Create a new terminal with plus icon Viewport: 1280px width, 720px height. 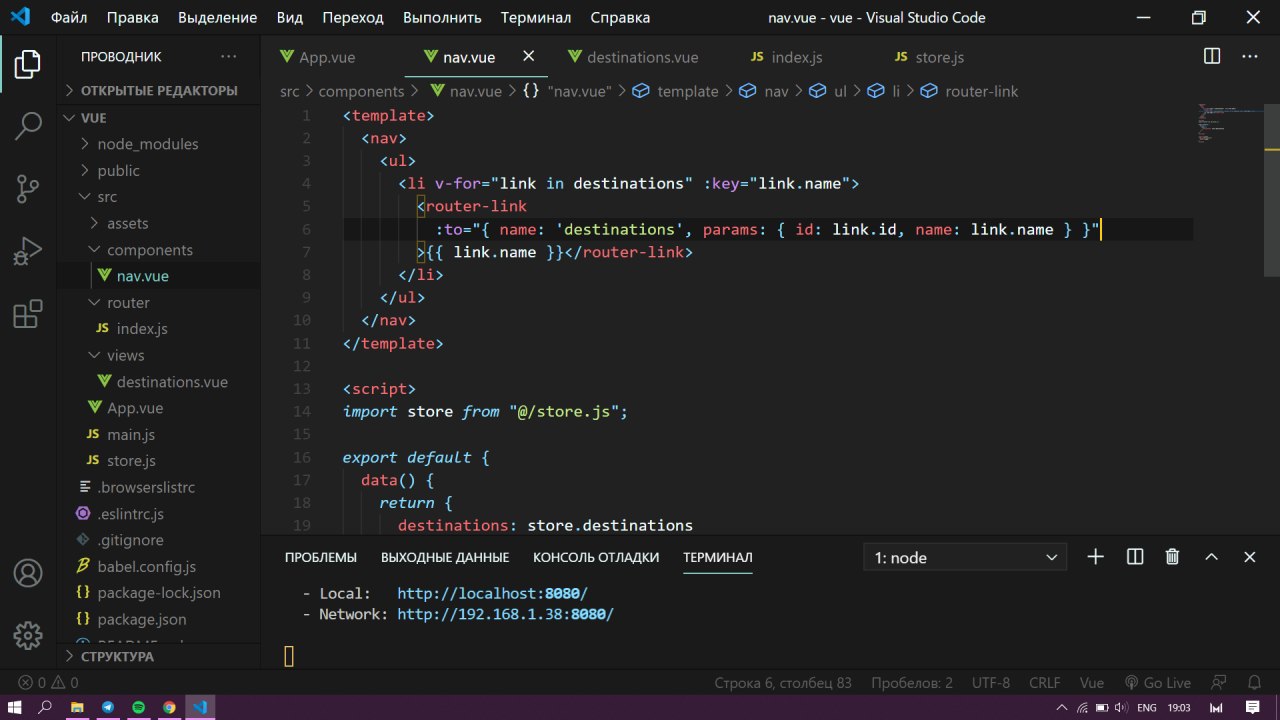point(1096,557)
